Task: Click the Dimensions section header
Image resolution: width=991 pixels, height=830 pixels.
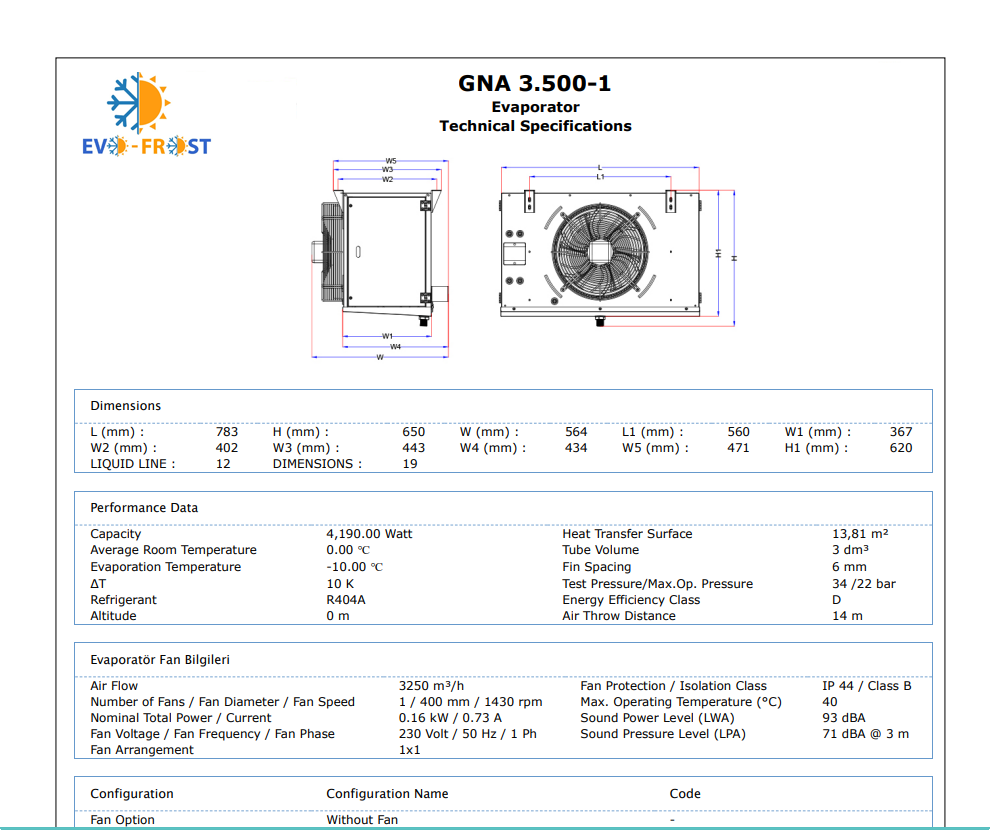Action: click(126, 406)
